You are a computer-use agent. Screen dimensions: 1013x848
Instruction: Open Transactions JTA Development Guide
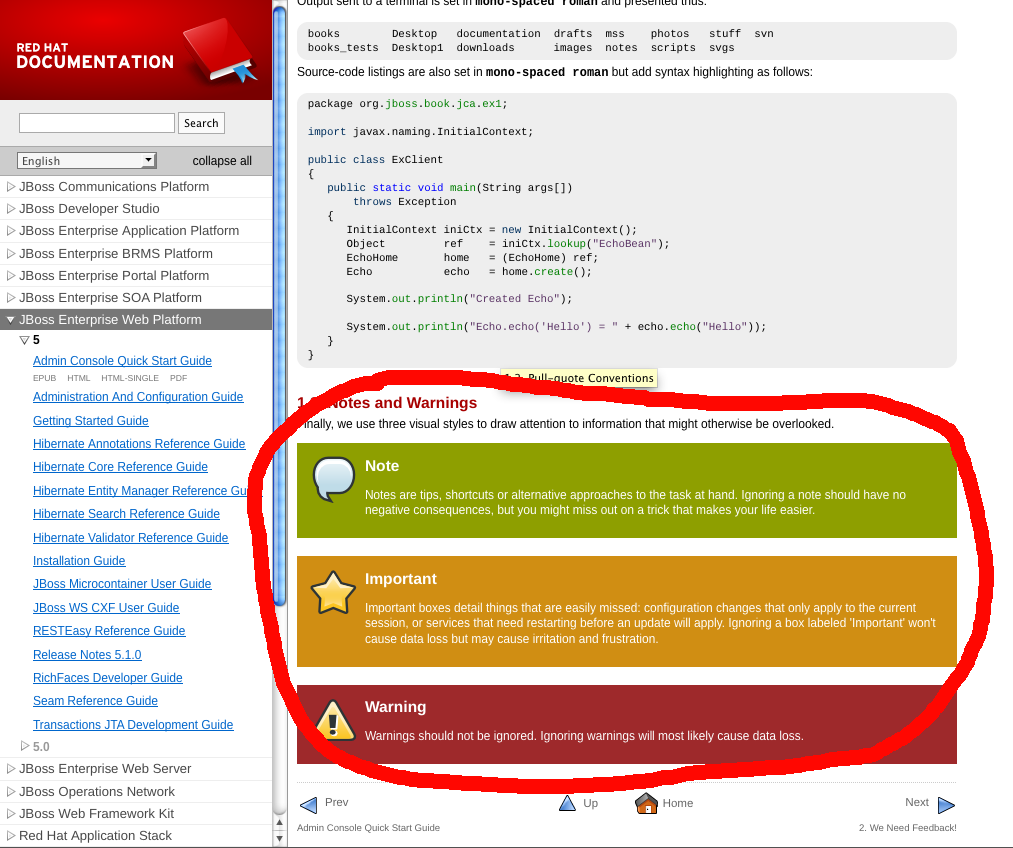point(133,725)
